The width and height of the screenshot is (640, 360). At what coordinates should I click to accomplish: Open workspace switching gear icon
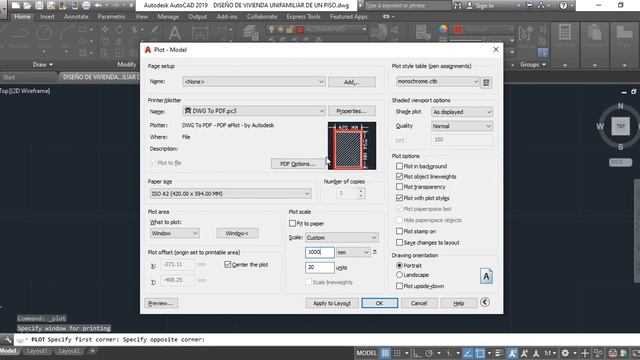565,353
